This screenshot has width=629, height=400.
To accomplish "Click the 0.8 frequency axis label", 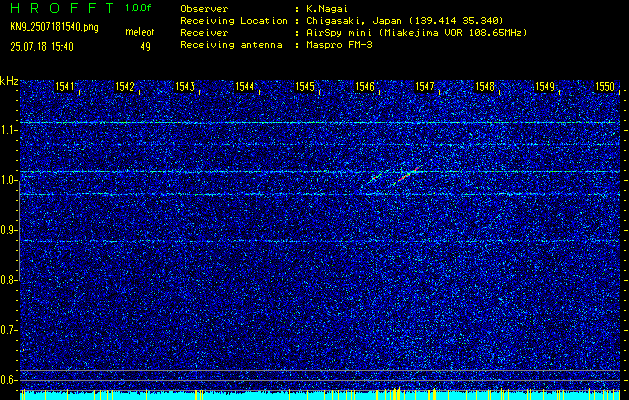I will coord(9,280).
